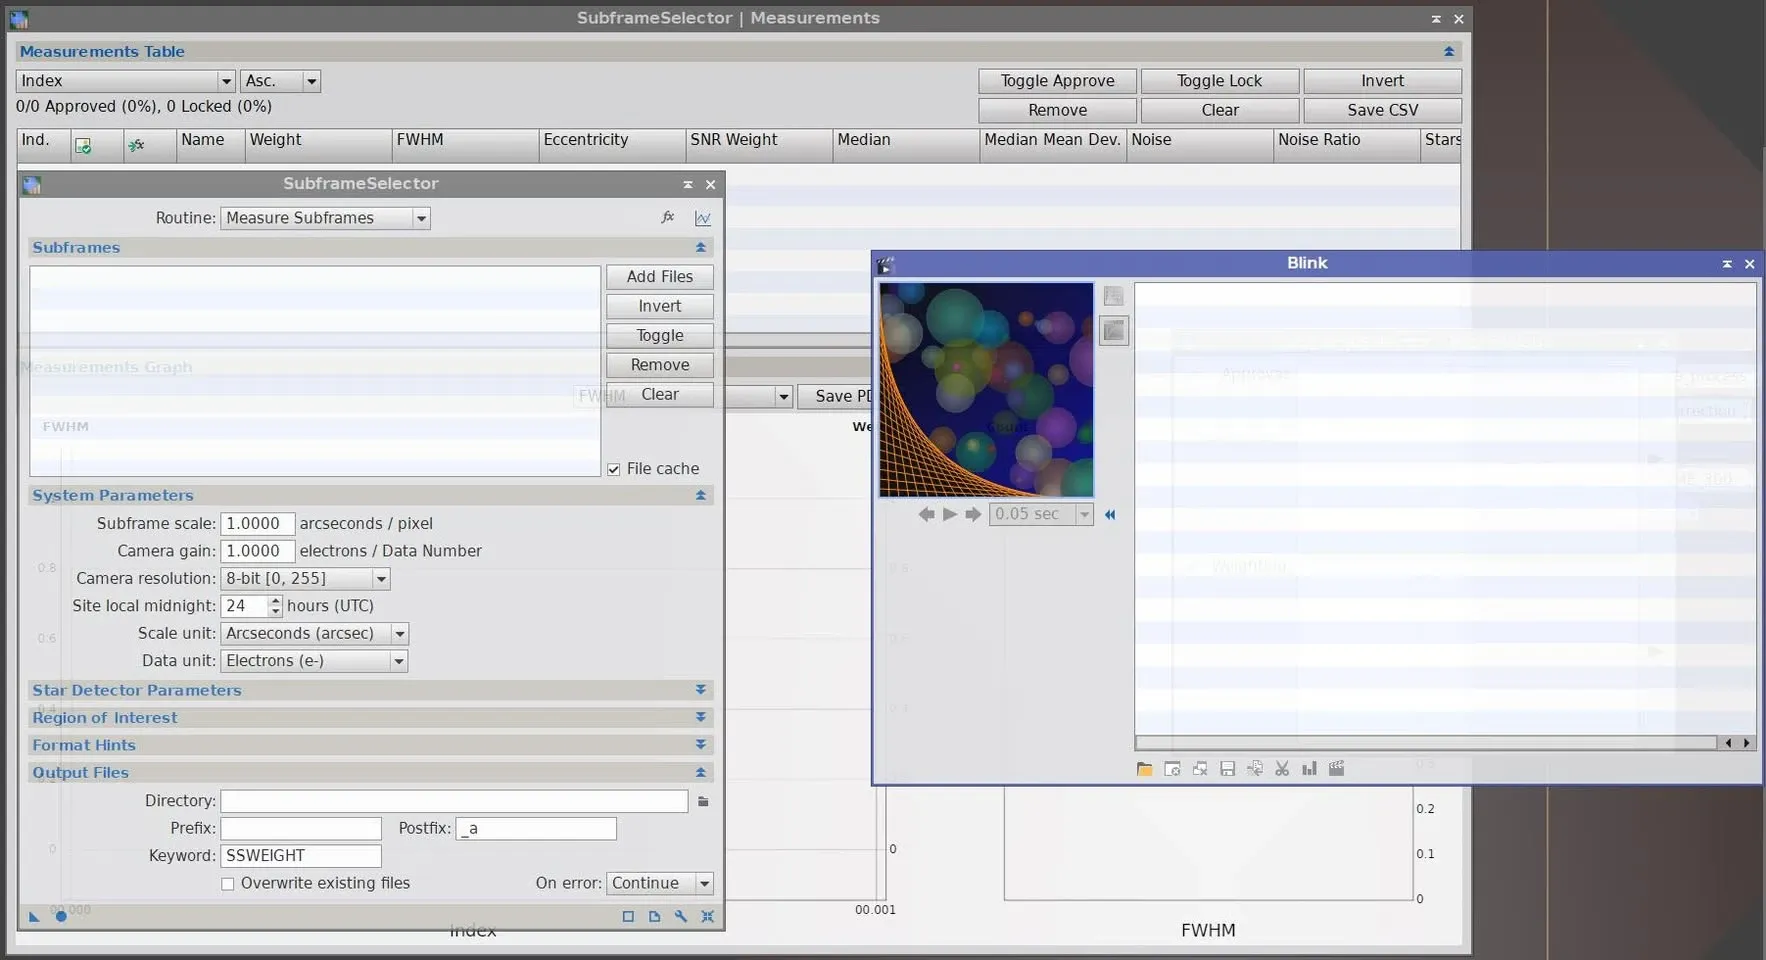Click Blink's next image arrow
Screen dimensions: 1766x960
click(972, 514)
